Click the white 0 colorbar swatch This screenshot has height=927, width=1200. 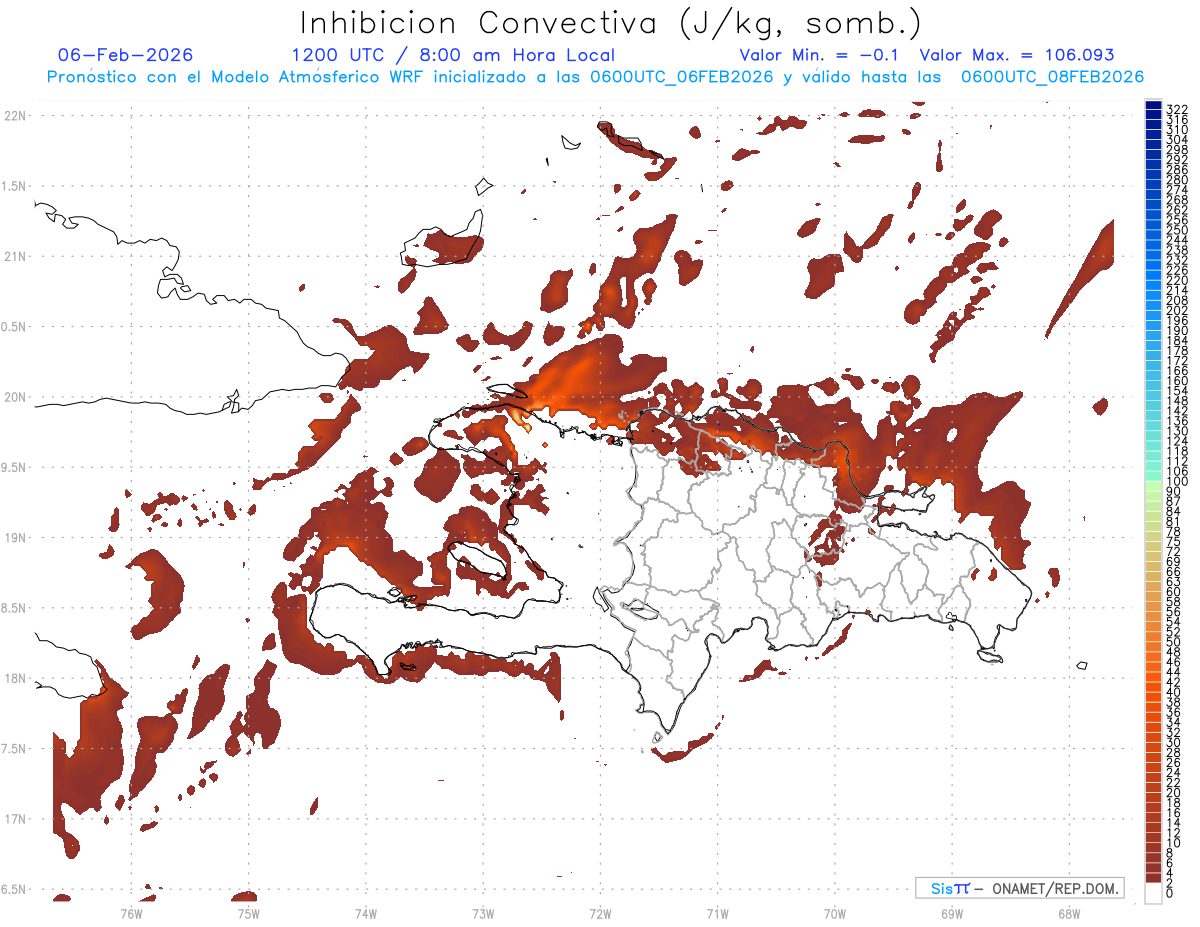(1153, 894)
